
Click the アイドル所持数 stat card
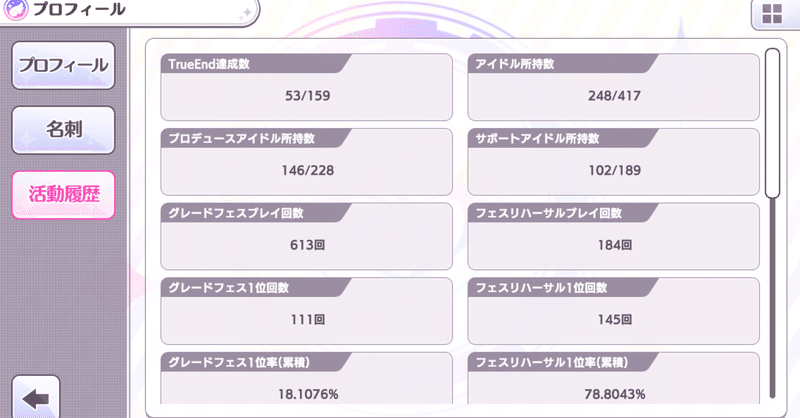(x=614, y=84)
